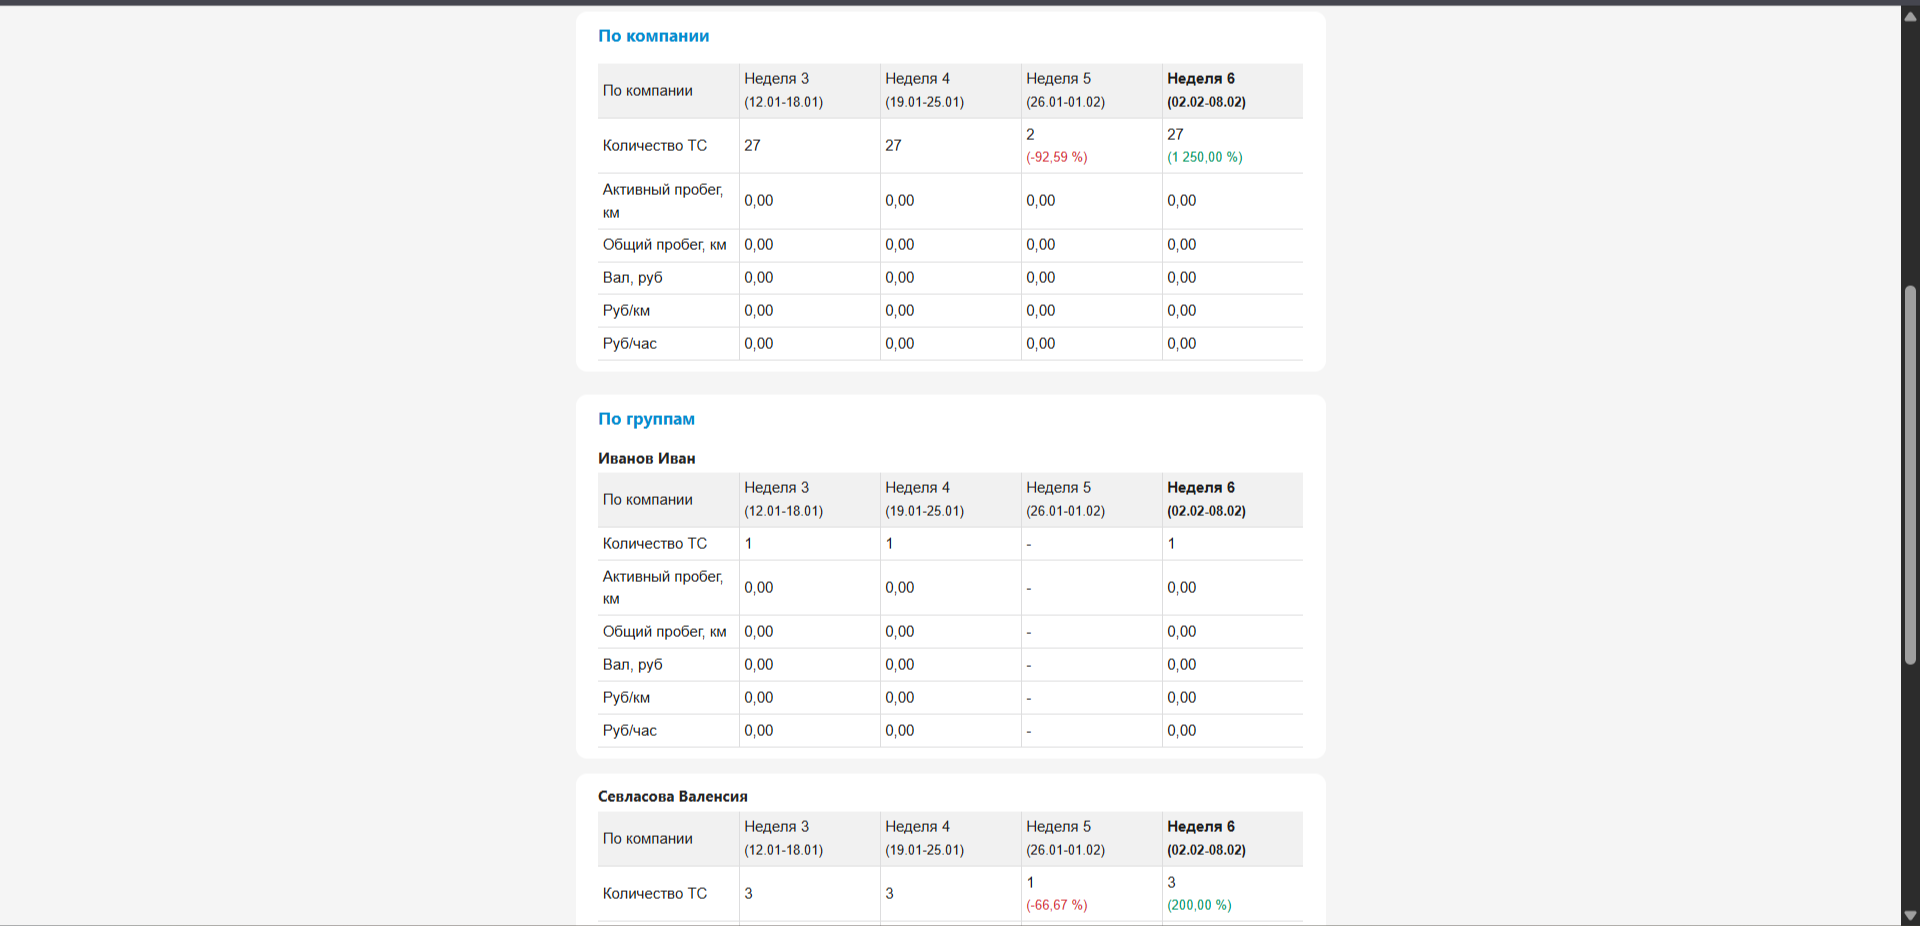
Task: Click the scrollbar down arrow
Action: tap(1910, 916)
